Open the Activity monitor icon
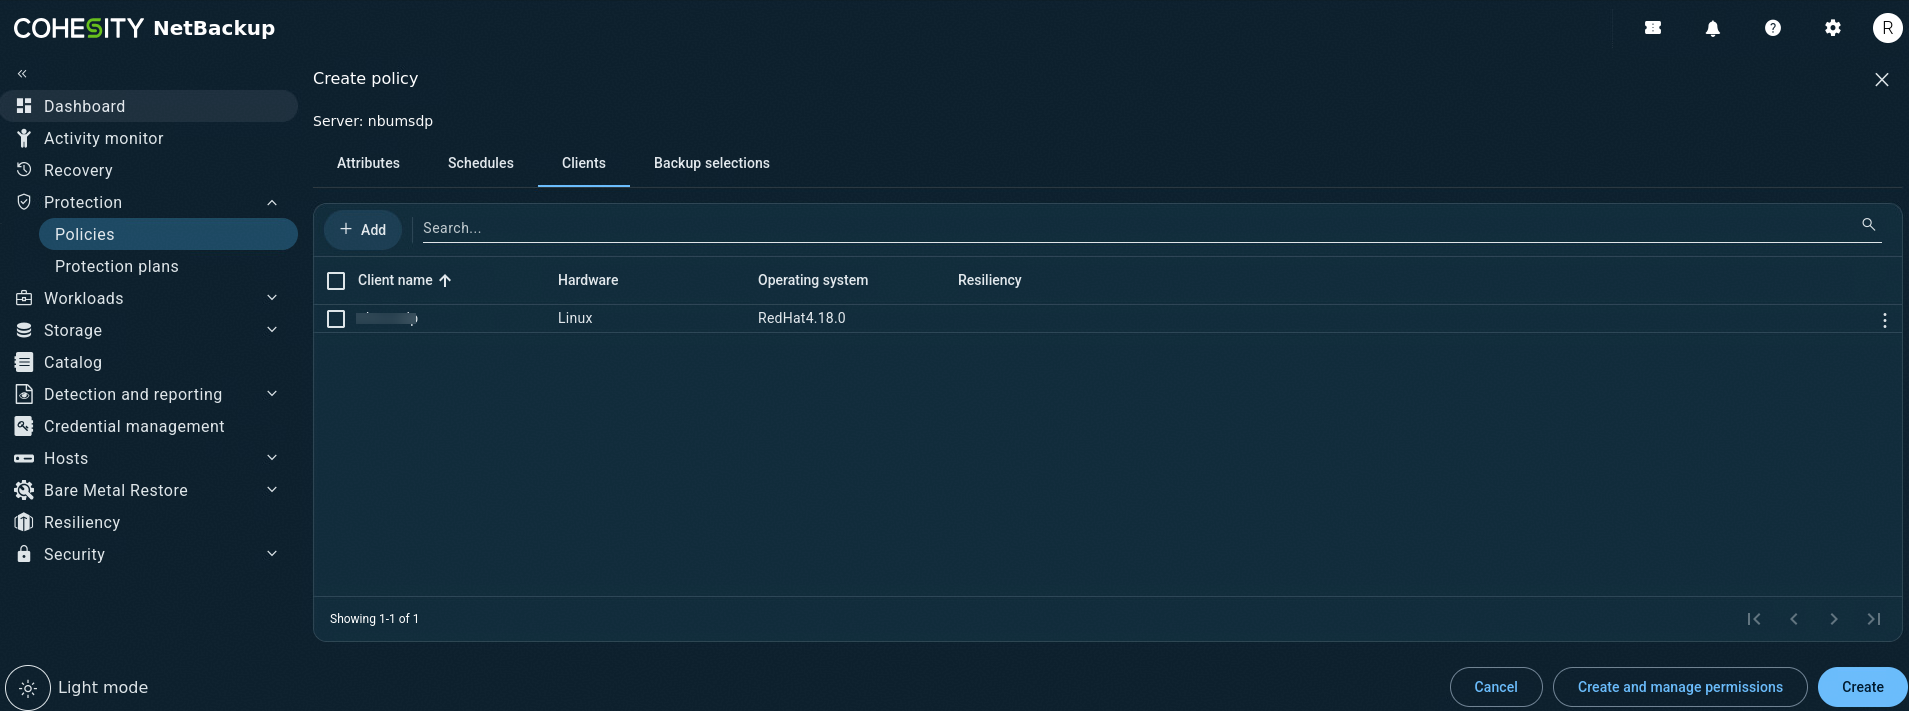This screenshot has height=711, width=1909. tap(24, 138)
